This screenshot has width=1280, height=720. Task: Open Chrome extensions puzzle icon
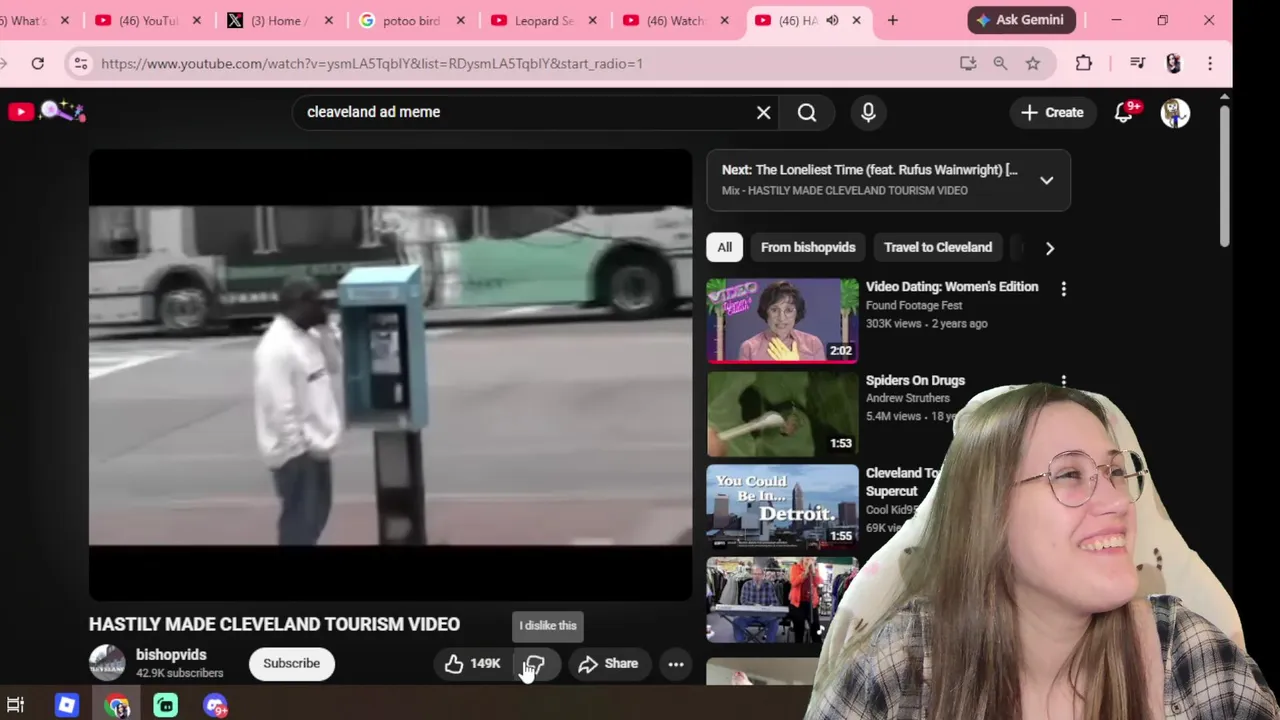1084,63
